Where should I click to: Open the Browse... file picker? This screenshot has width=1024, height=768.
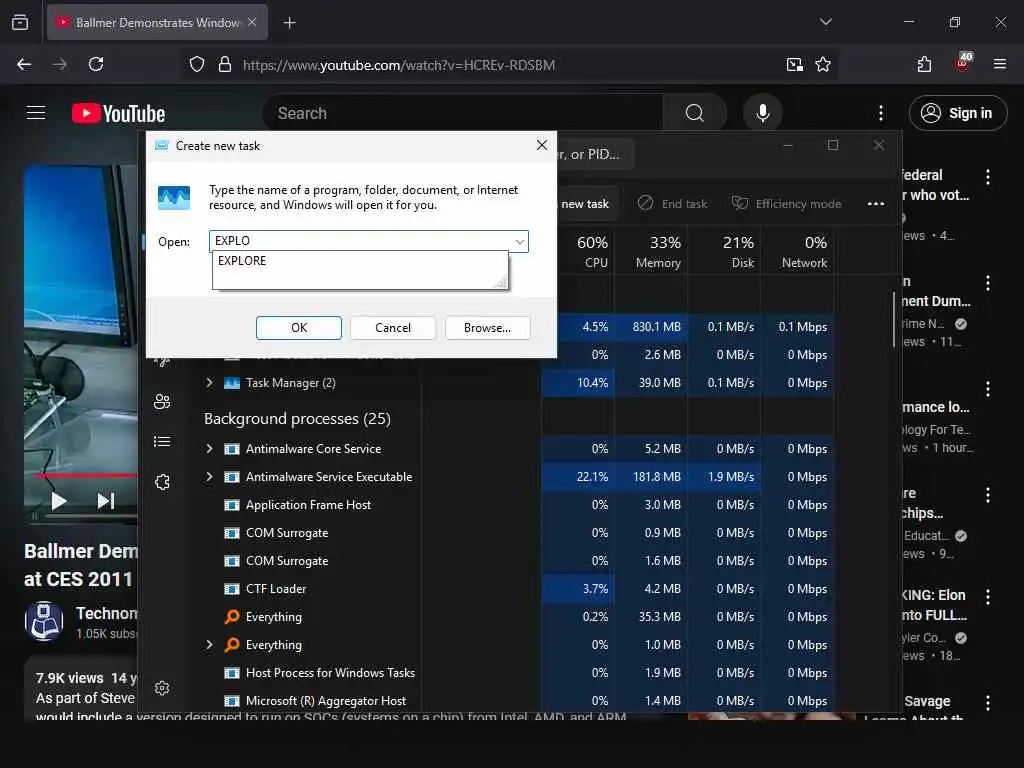(x=487, y=328)
